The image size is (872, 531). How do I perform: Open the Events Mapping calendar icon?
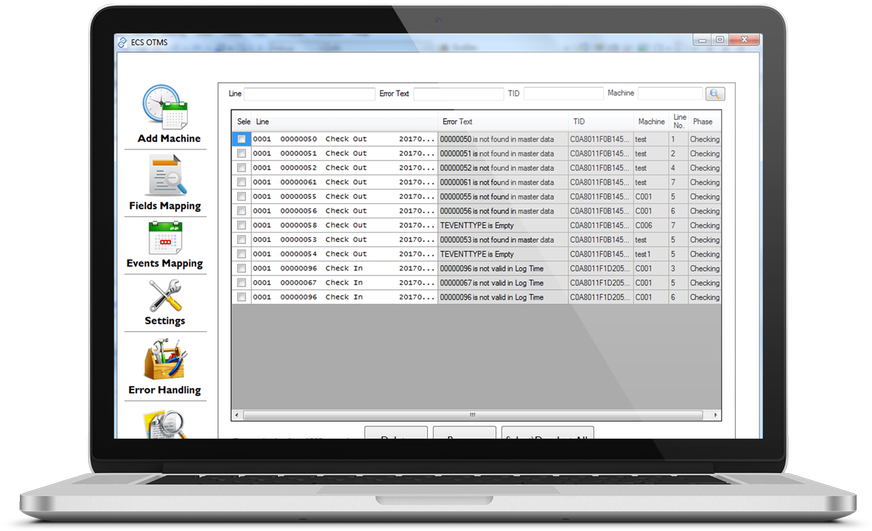165,238
